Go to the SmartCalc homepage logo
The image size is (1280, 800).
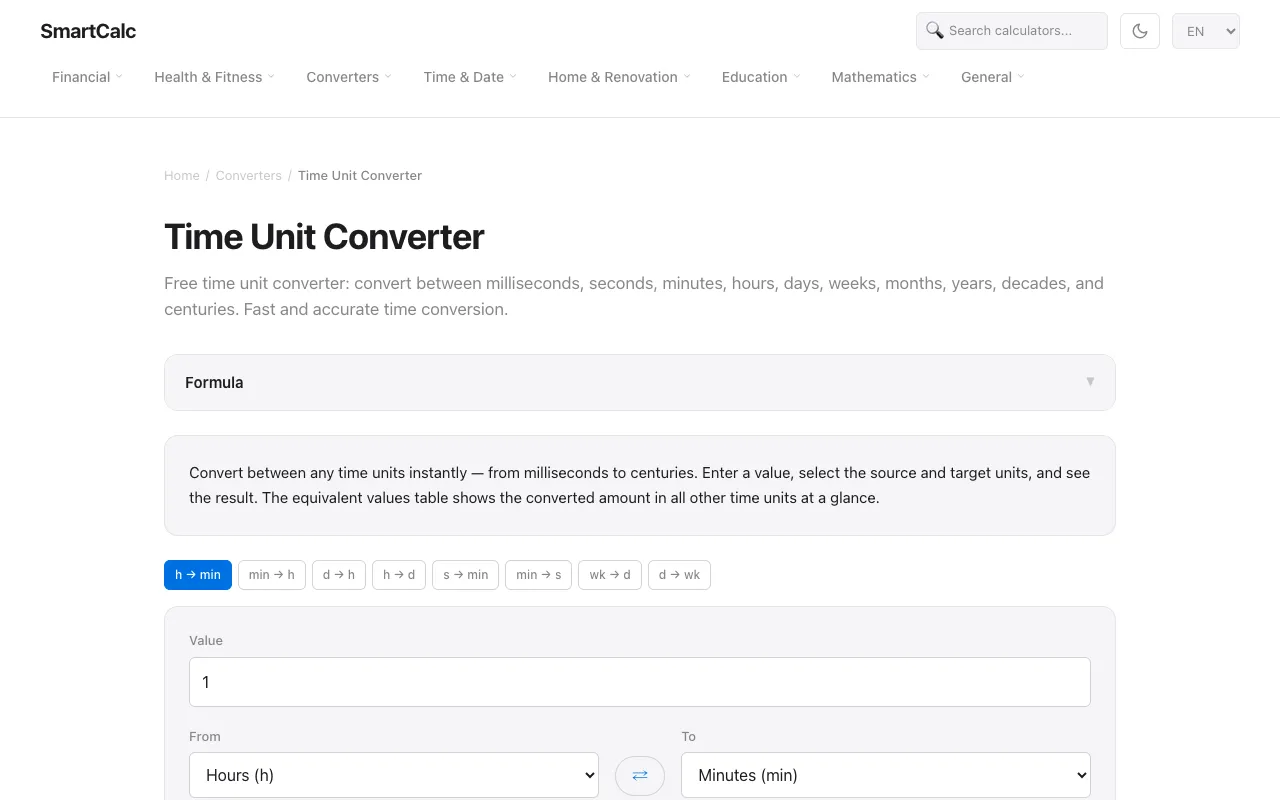click(88, 31)
